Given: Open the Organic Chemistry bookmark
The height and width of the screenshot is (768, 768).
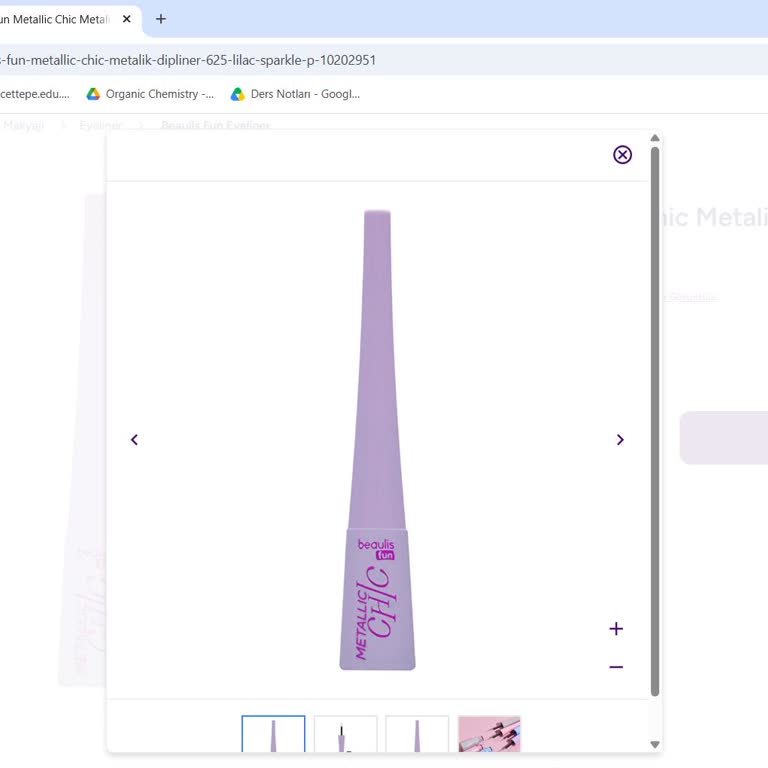Looking at the screenshot, I should point(150,94).
